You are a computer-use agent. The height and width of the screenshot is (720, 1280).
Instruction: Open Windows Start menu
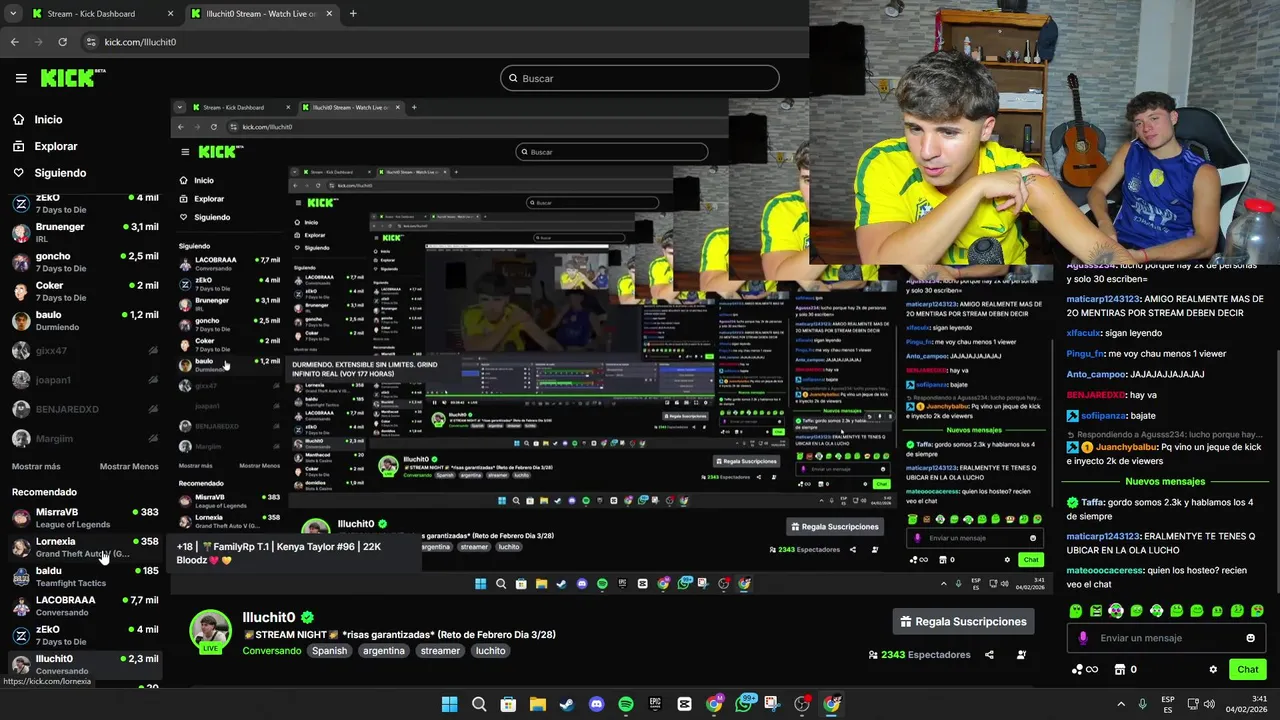(x=449, y=704)
